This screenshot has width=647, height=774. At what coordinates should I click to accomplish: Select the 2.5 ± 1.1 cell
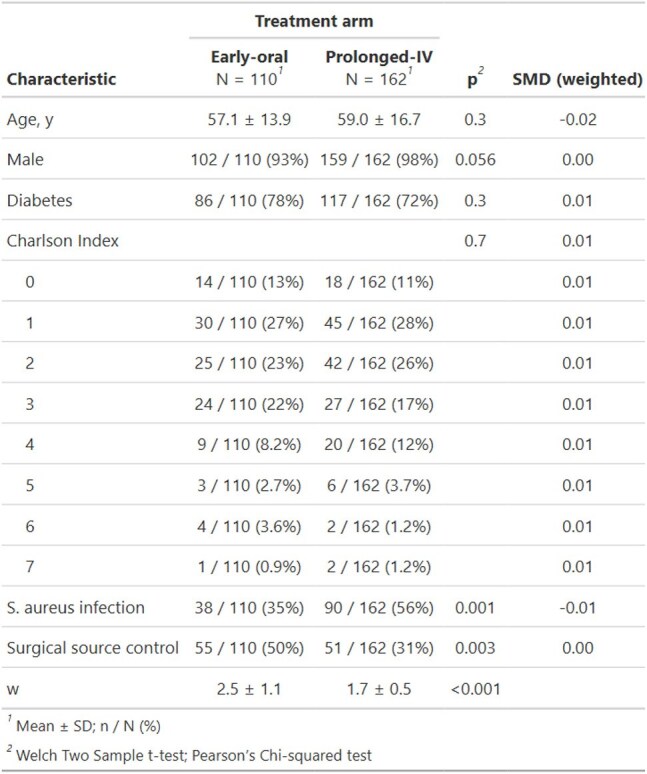pyautogui.click(x=249, y=689)
